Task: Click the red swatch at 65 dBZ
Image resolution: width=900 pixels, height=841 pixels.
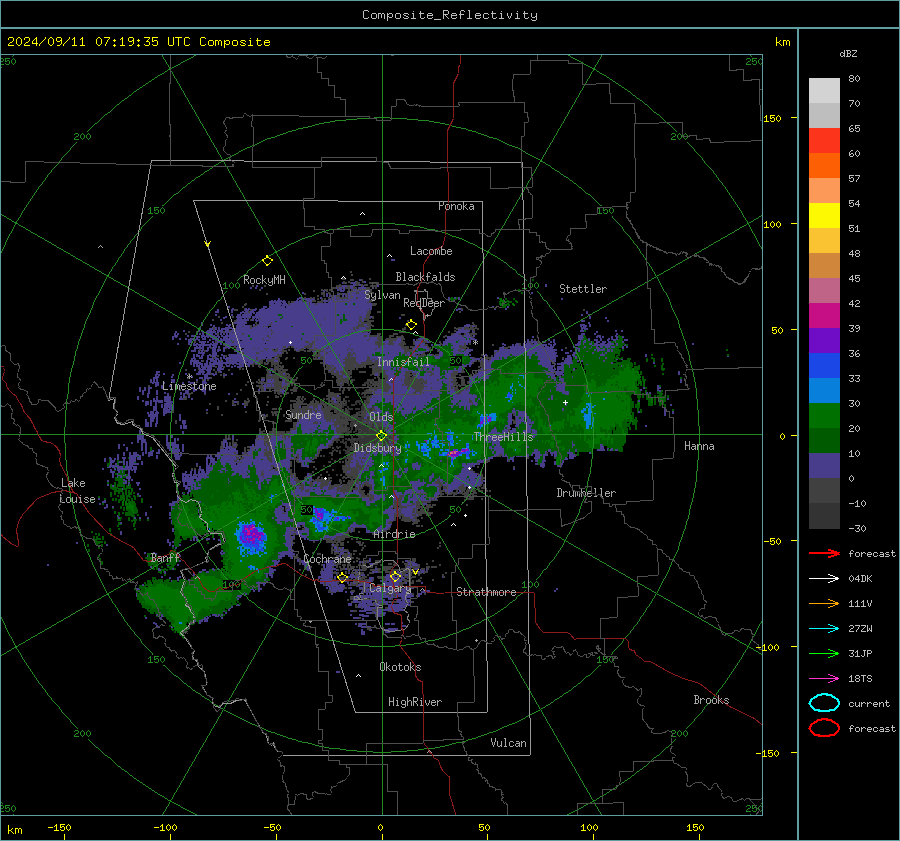Action: (824, 141)
